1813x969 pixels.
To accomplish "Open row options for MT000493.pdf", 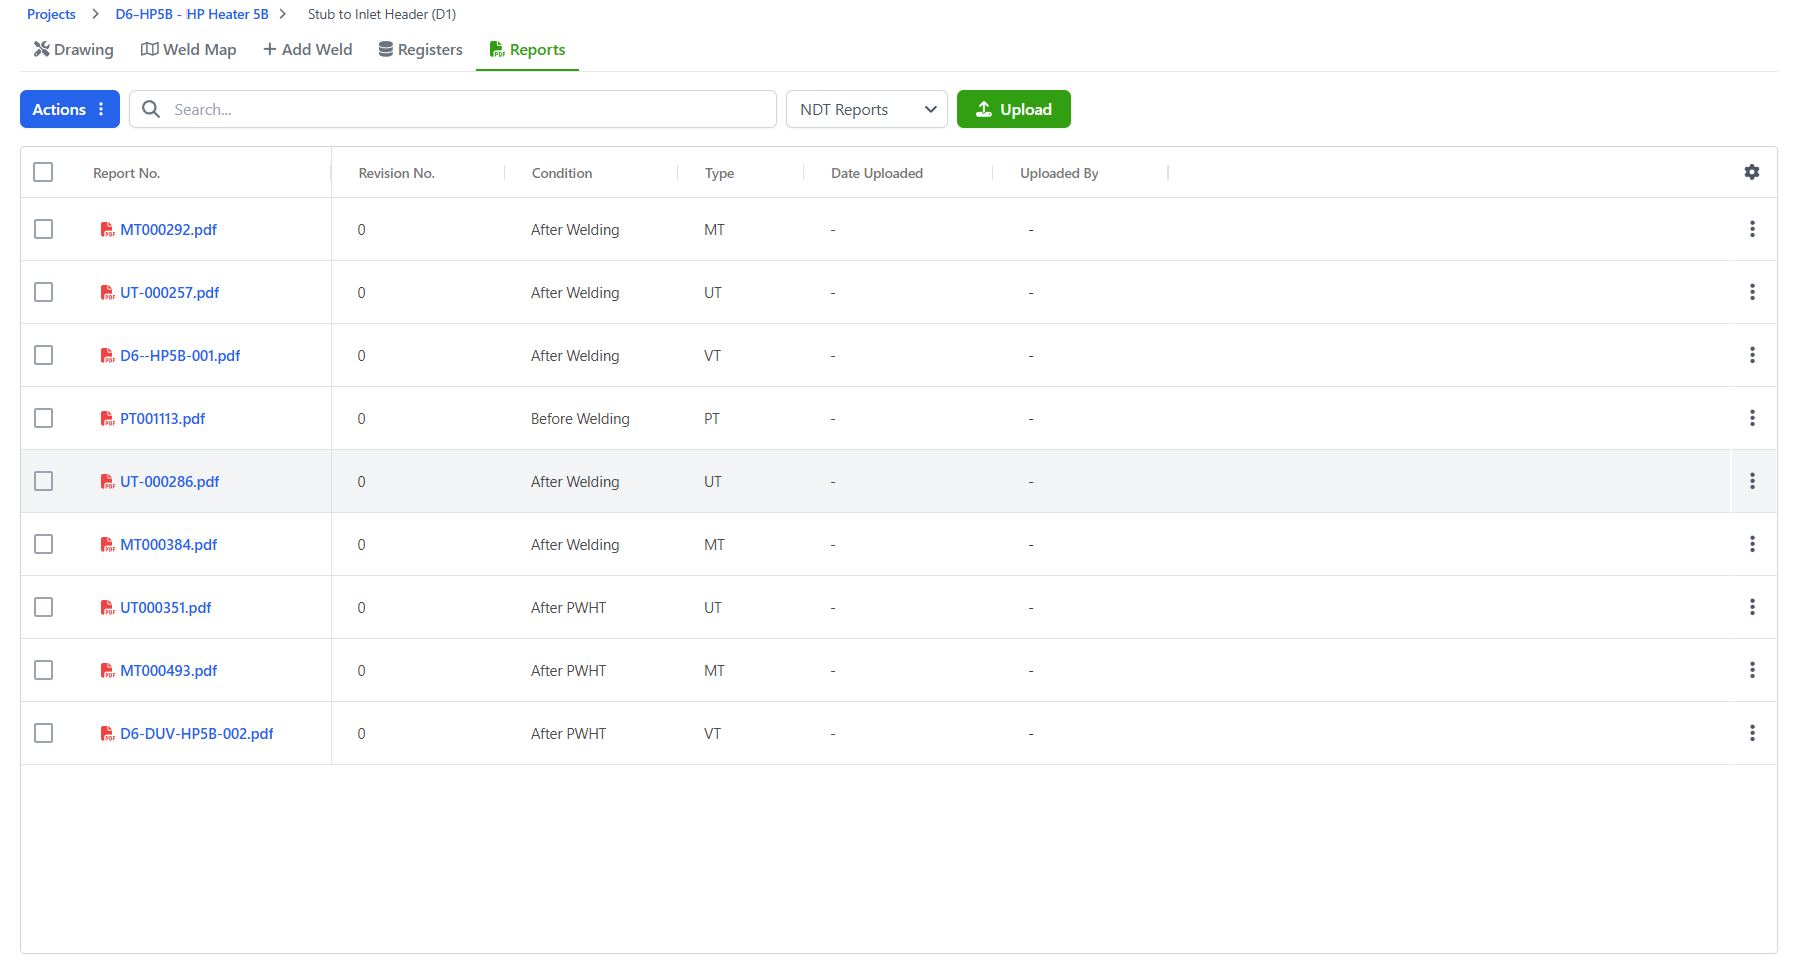I will click(1751, 670).
